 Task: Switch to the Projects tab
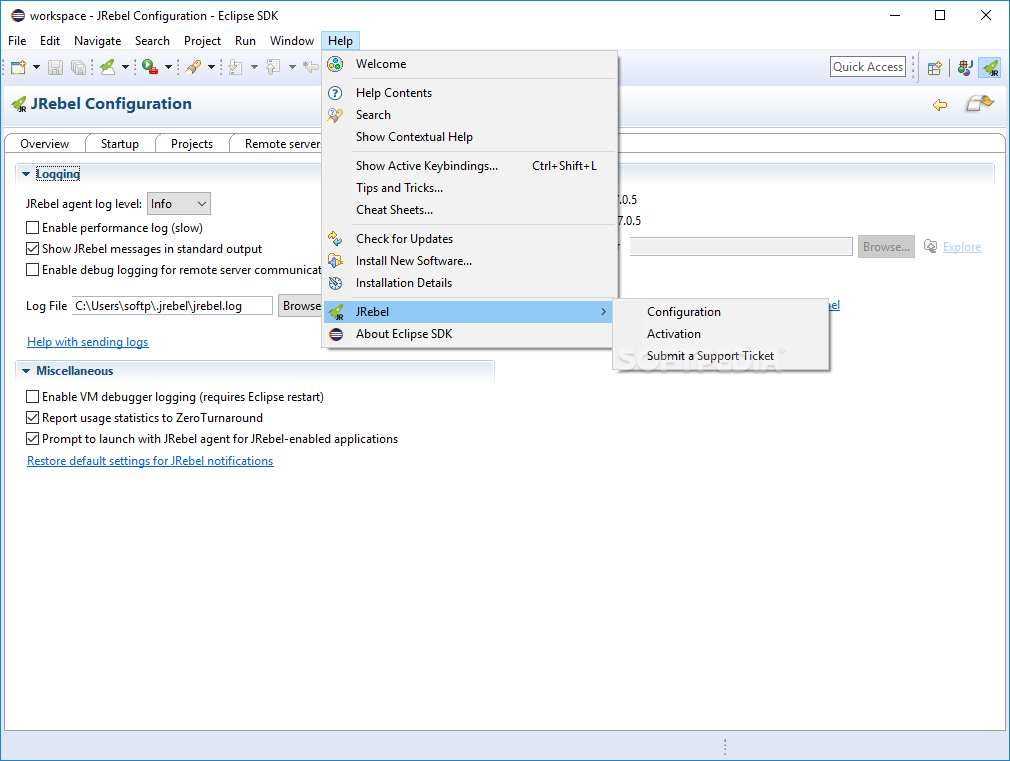click(x=192, y=144)
